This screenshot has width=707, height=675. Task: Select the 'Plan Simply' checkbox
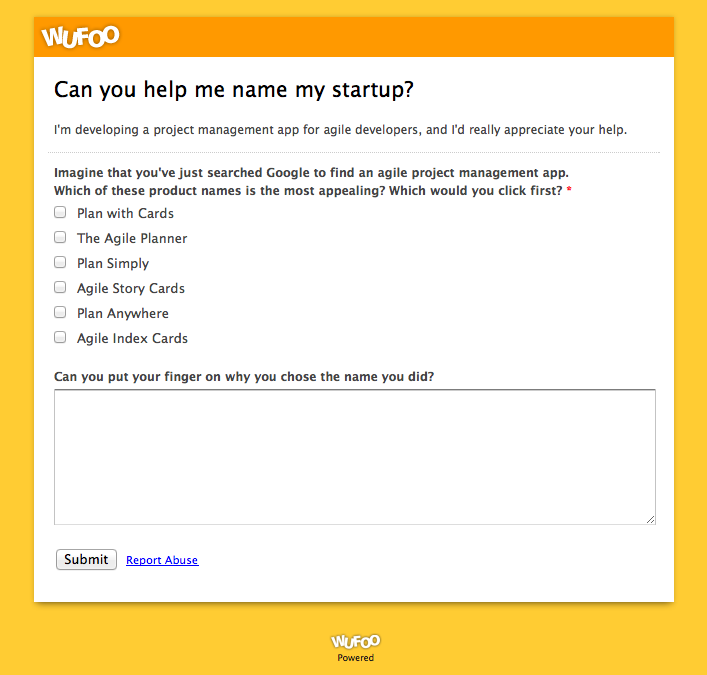coord(60,262)
